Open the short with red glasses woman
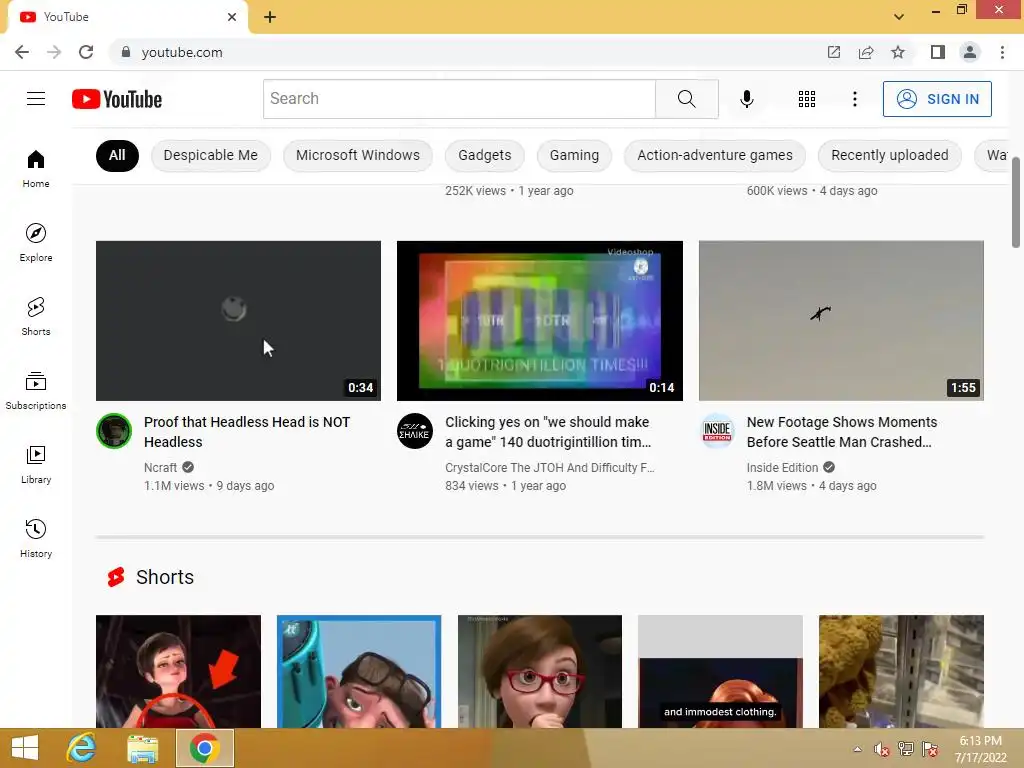This screenshot has width=1024, height=768. tap(539, 671)
